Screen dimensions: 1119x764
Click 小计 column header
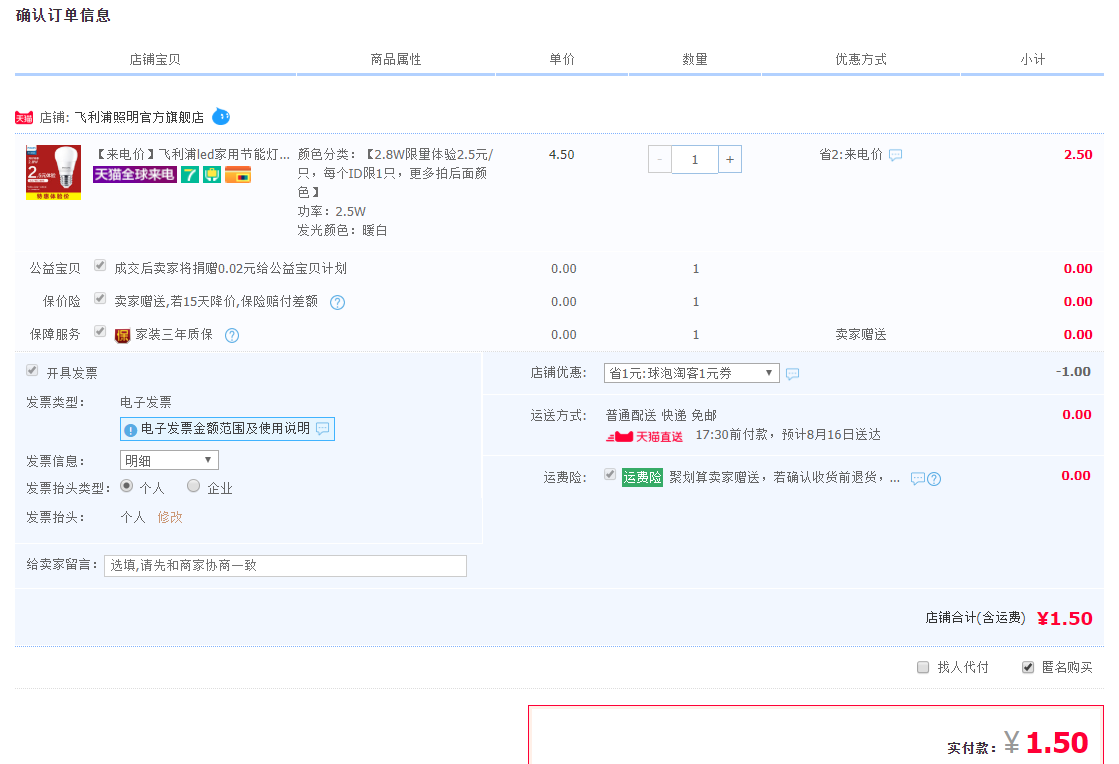1033,59
